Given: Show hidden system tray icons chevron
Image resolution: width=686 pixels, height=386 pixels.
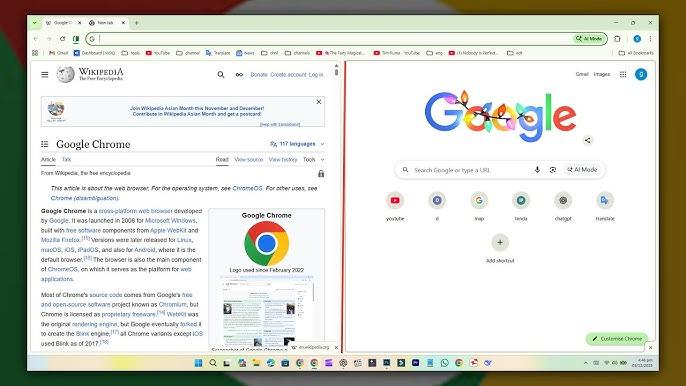Looking at the screenshot, I should pyautogui.click(x=585, y=363).
